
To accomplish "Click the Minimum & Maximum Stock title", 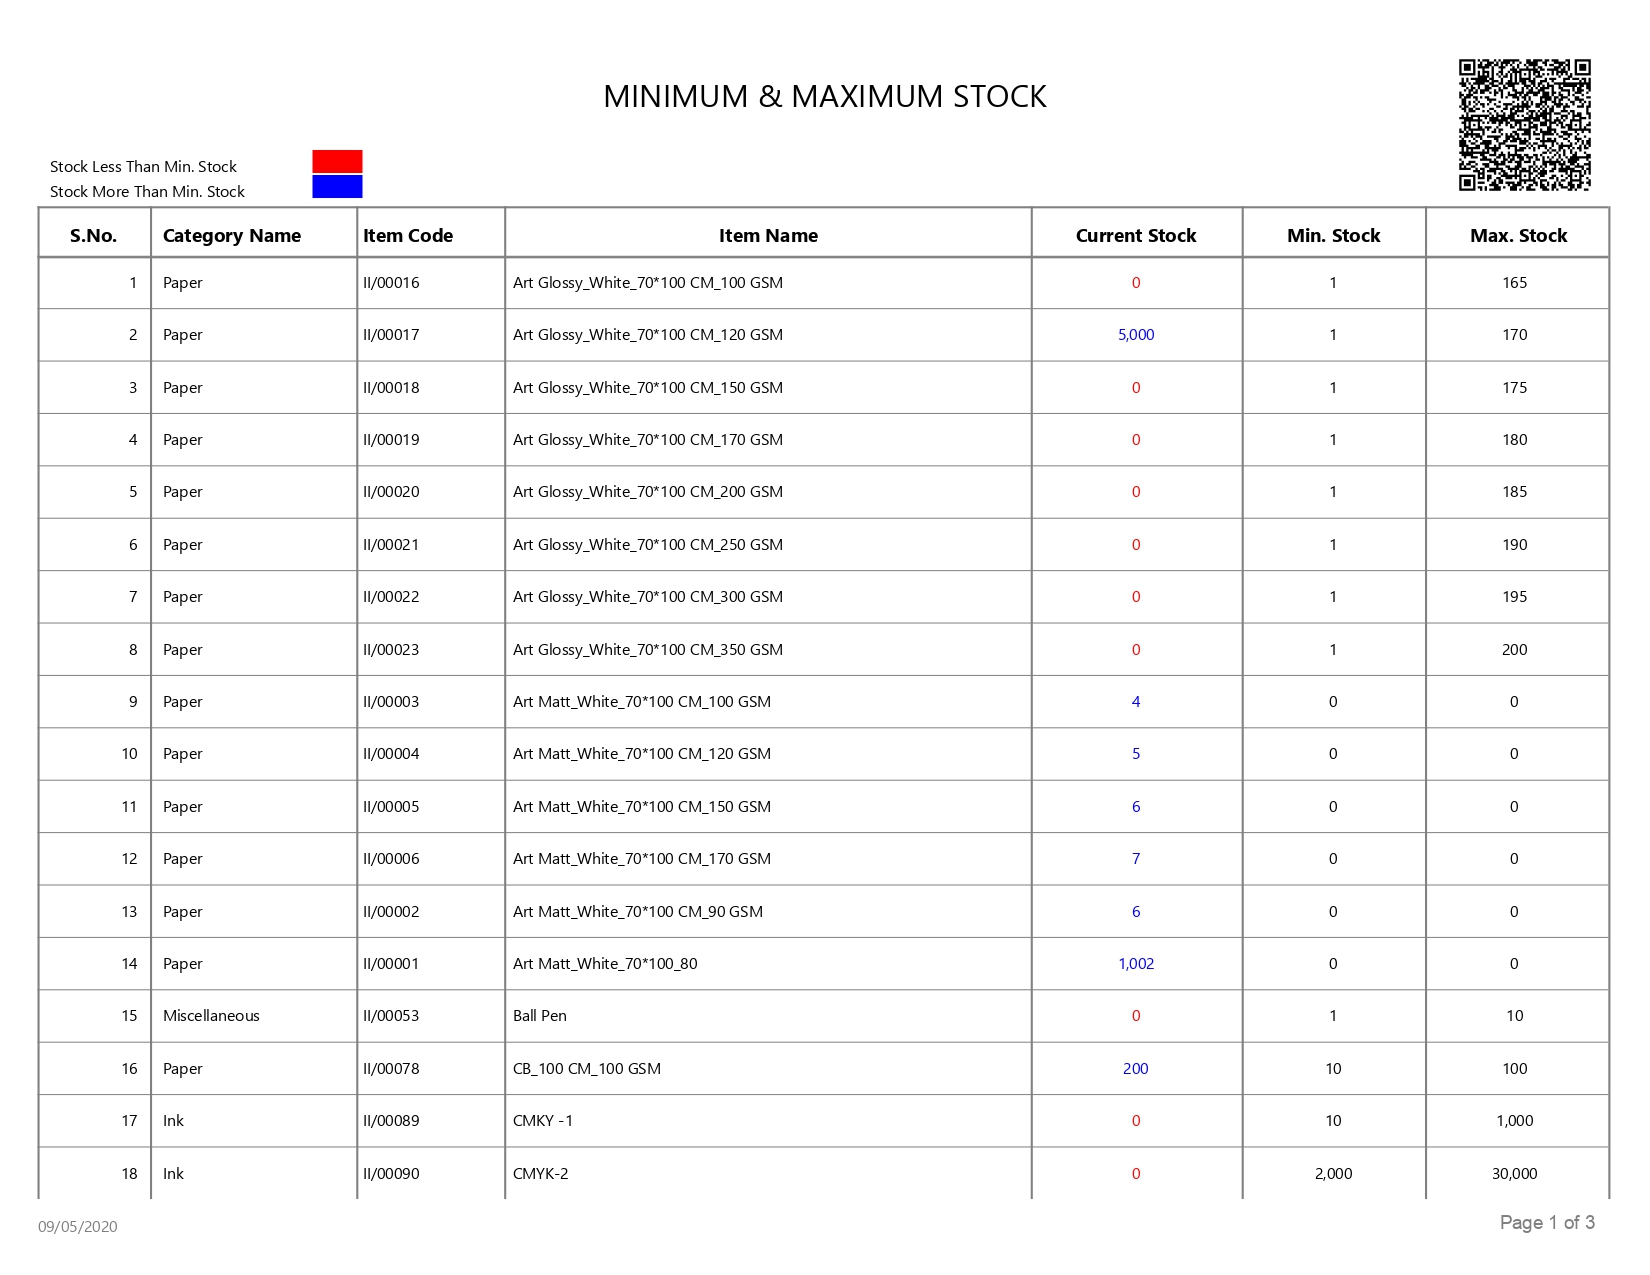I will point(825,96).
